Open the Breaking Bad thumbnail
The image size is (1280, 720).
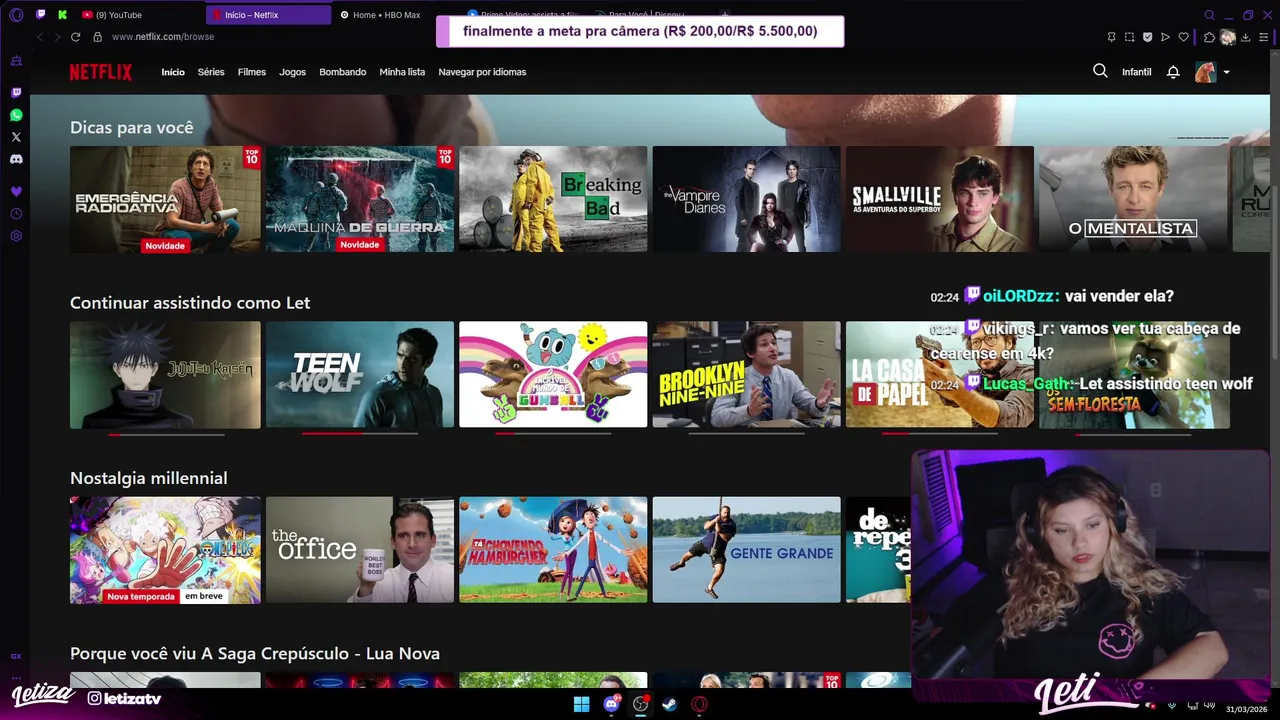553,199
